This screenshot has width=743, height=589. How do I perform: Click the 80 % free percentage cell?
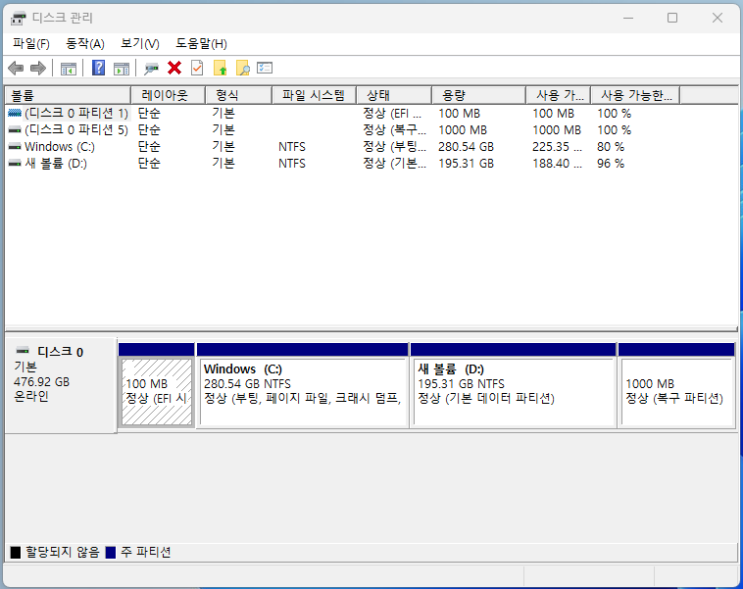click(x=610, y=147)
